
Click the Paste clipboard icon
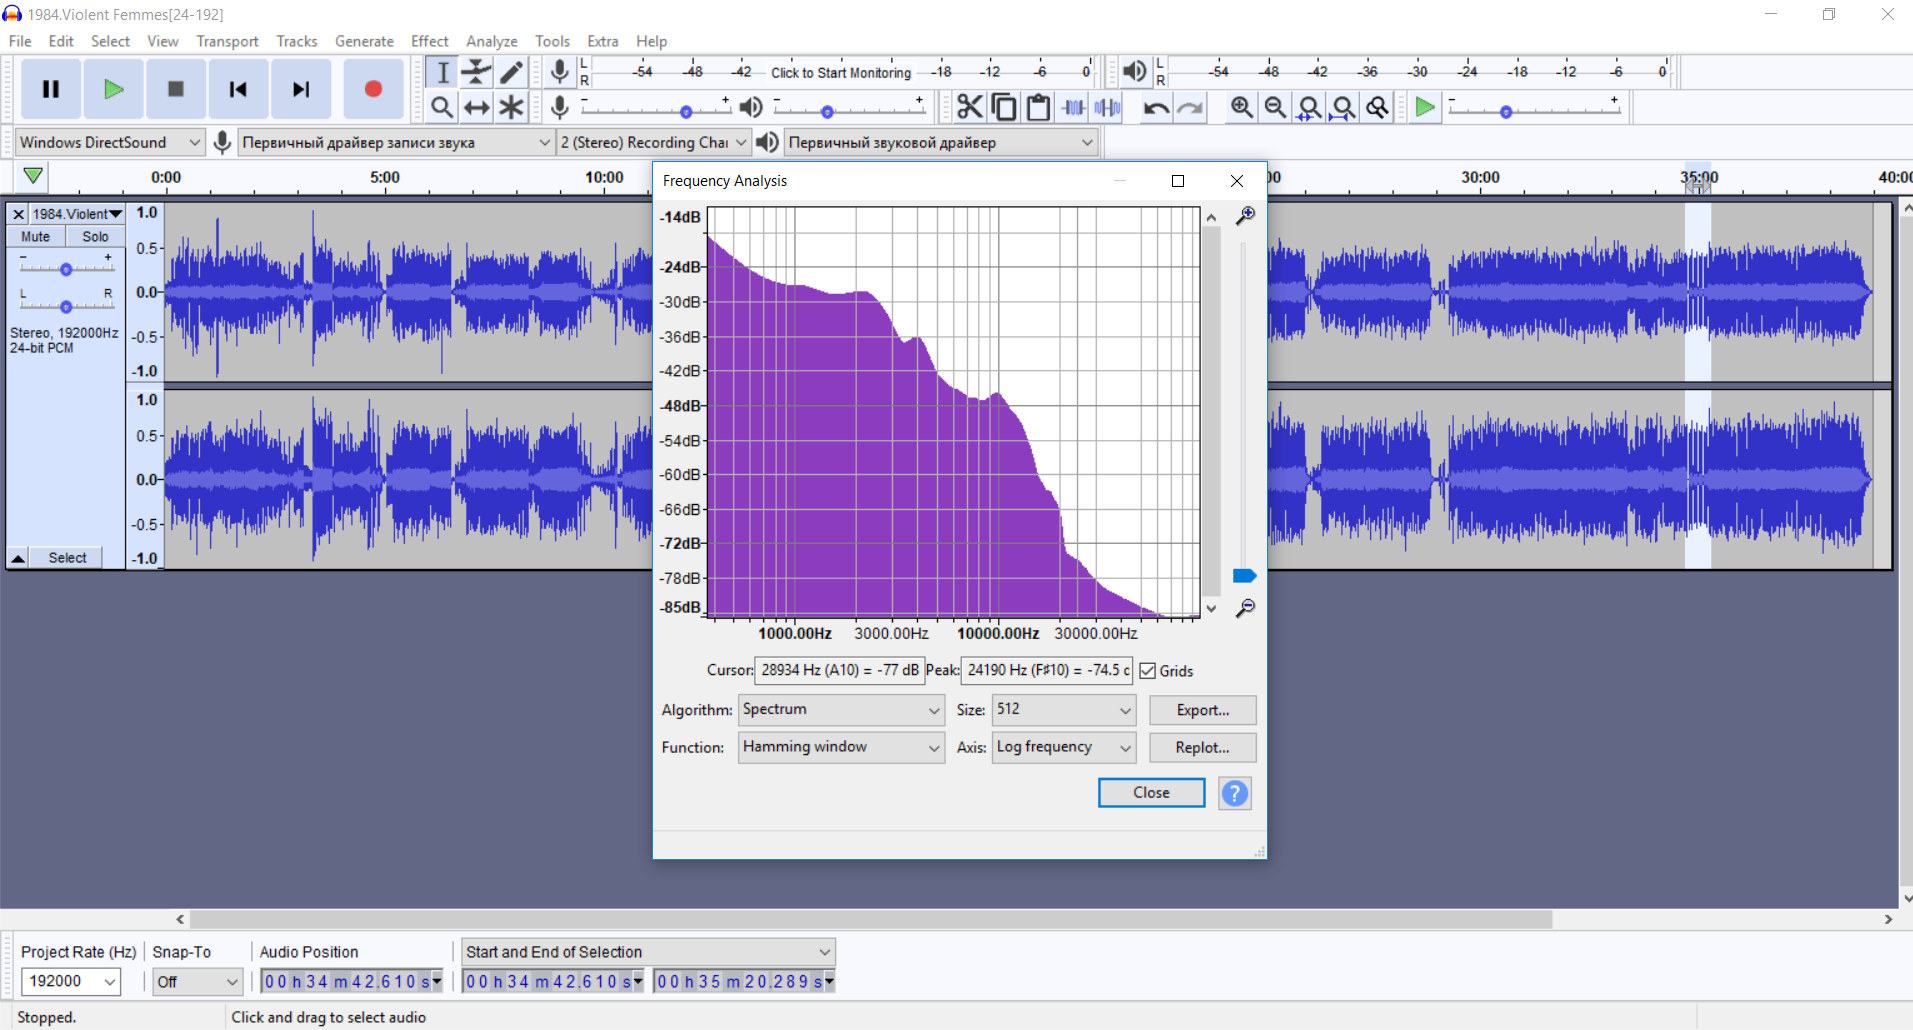coord(1038,107)
